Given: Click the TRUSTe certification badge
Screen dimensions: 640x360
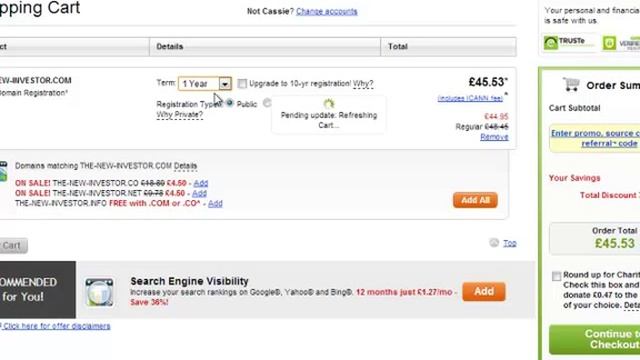Looking at the screenshot, I should coord(570,42).
